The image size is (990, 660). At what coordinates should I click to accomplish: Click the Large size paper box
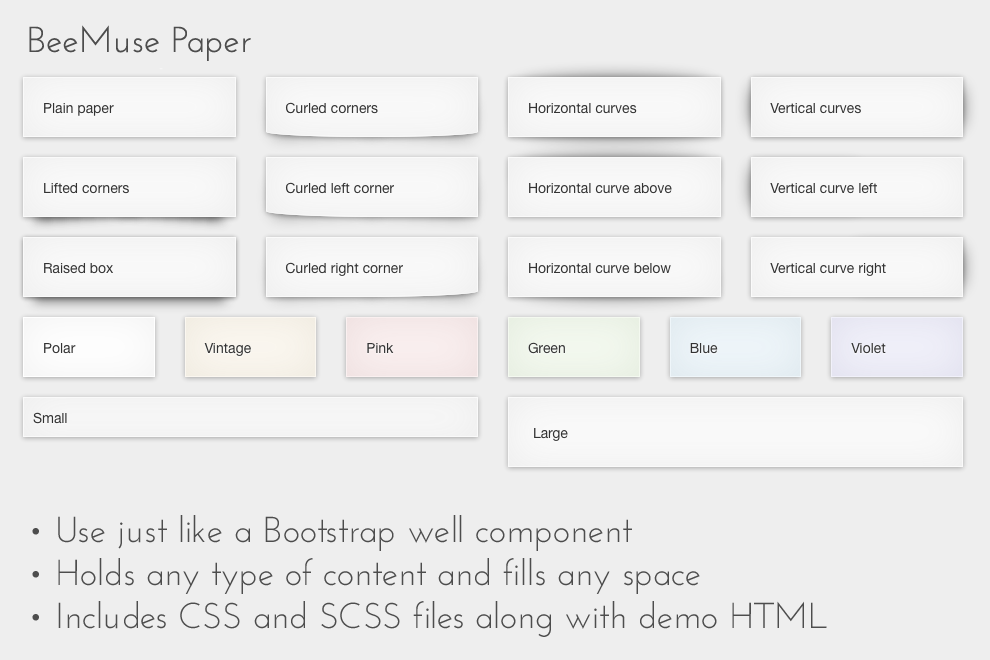pos(735,433)
